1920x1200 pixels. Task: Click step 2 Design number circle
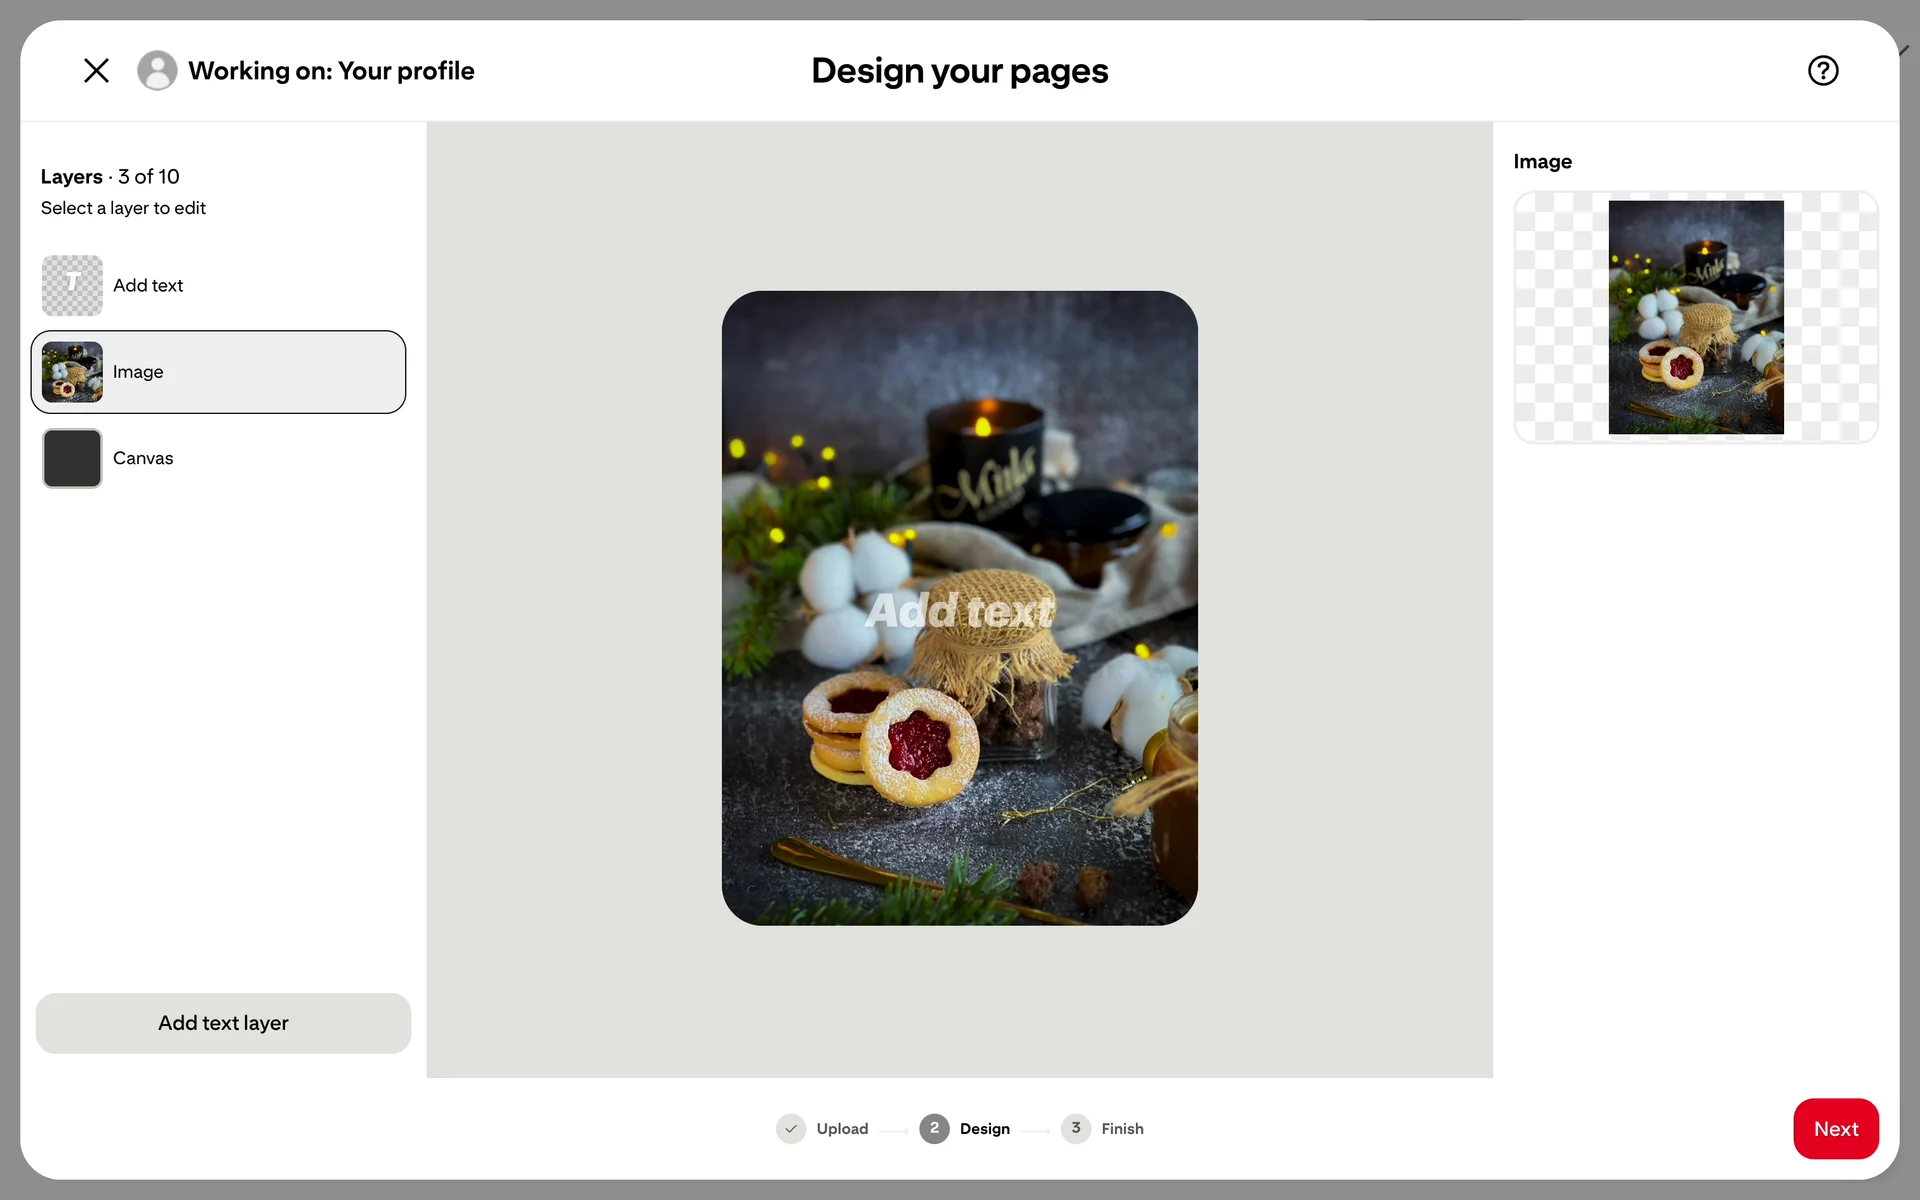coord(934,1129)
